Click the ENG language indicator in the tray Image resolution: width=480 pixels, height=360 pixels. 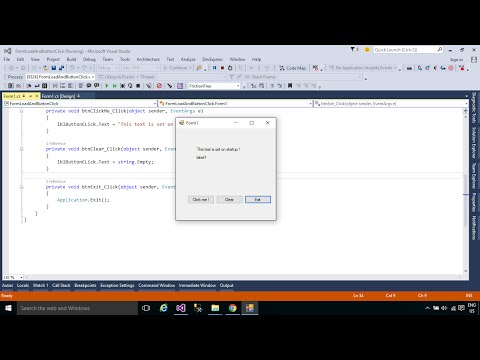coord(472,308)
